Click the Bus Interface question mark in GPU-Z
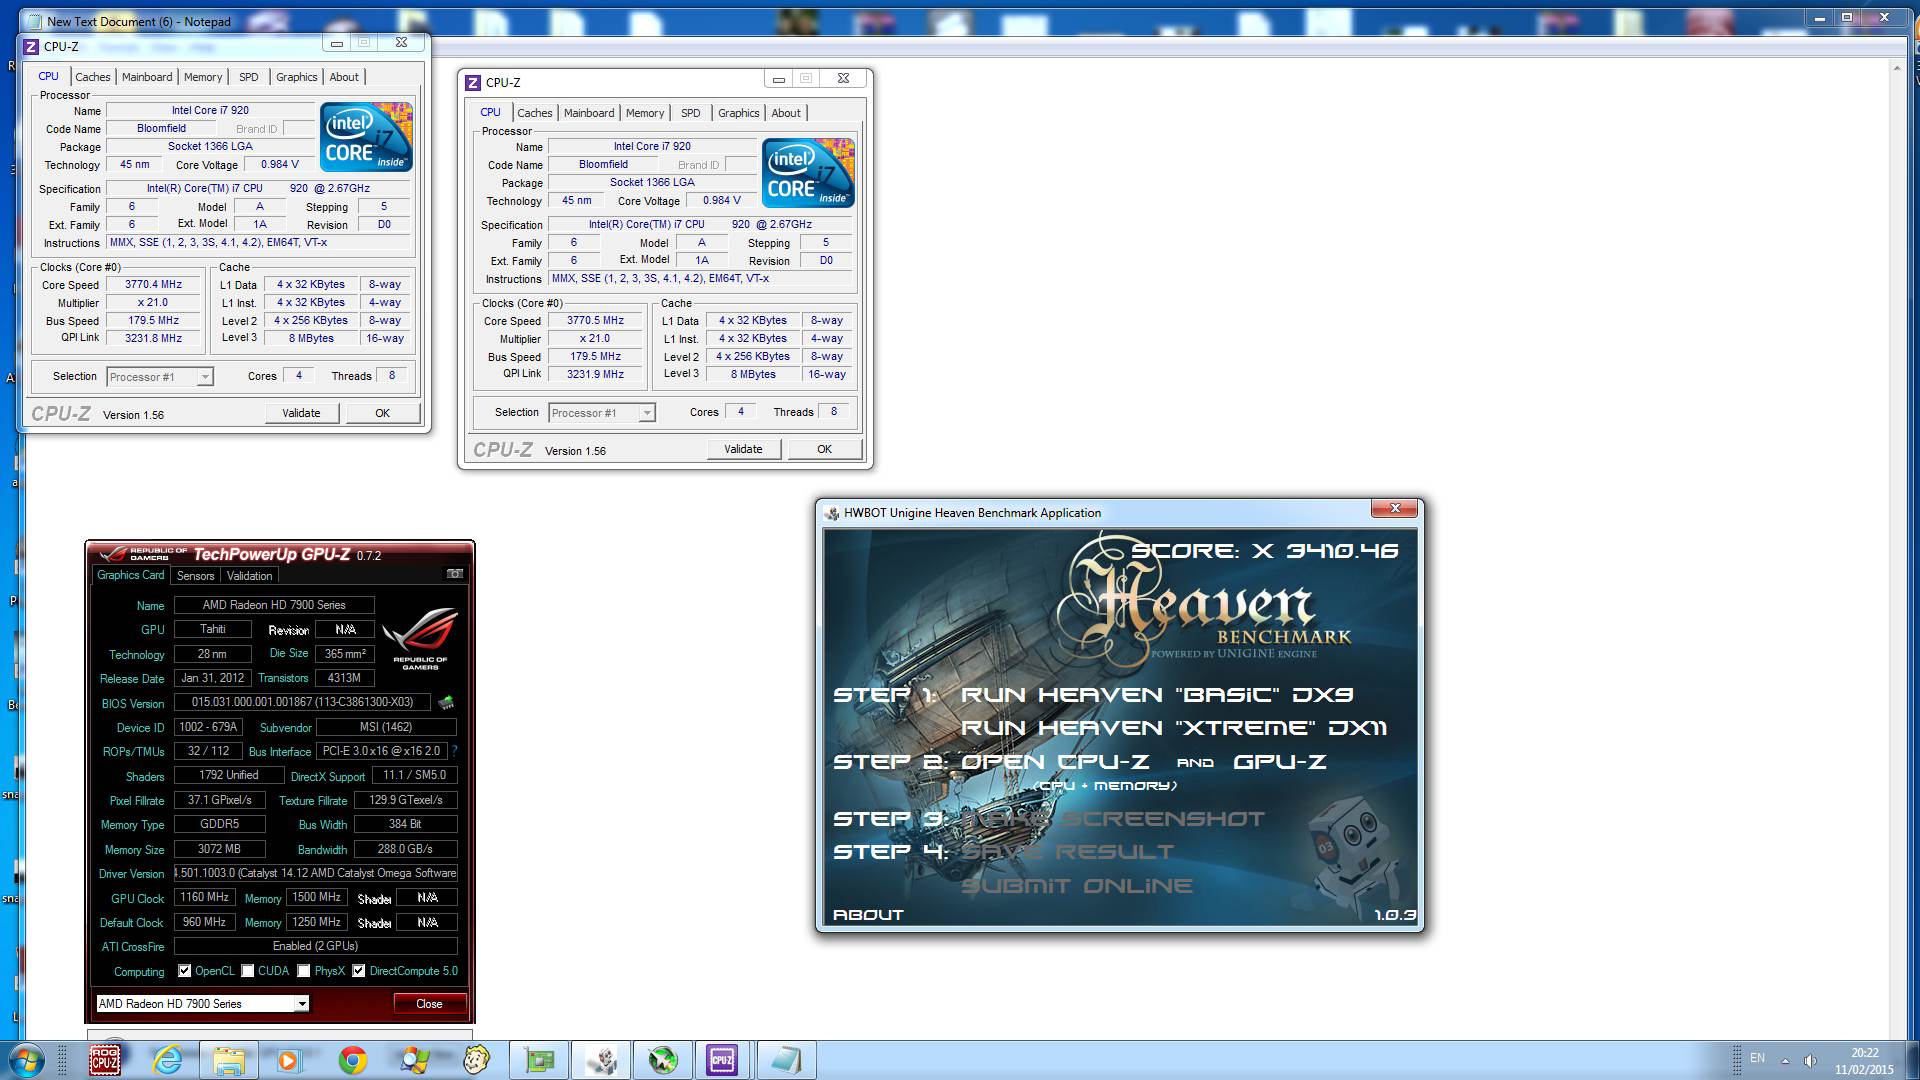Screen dimensions: 1920x1080 coord(455,751)
